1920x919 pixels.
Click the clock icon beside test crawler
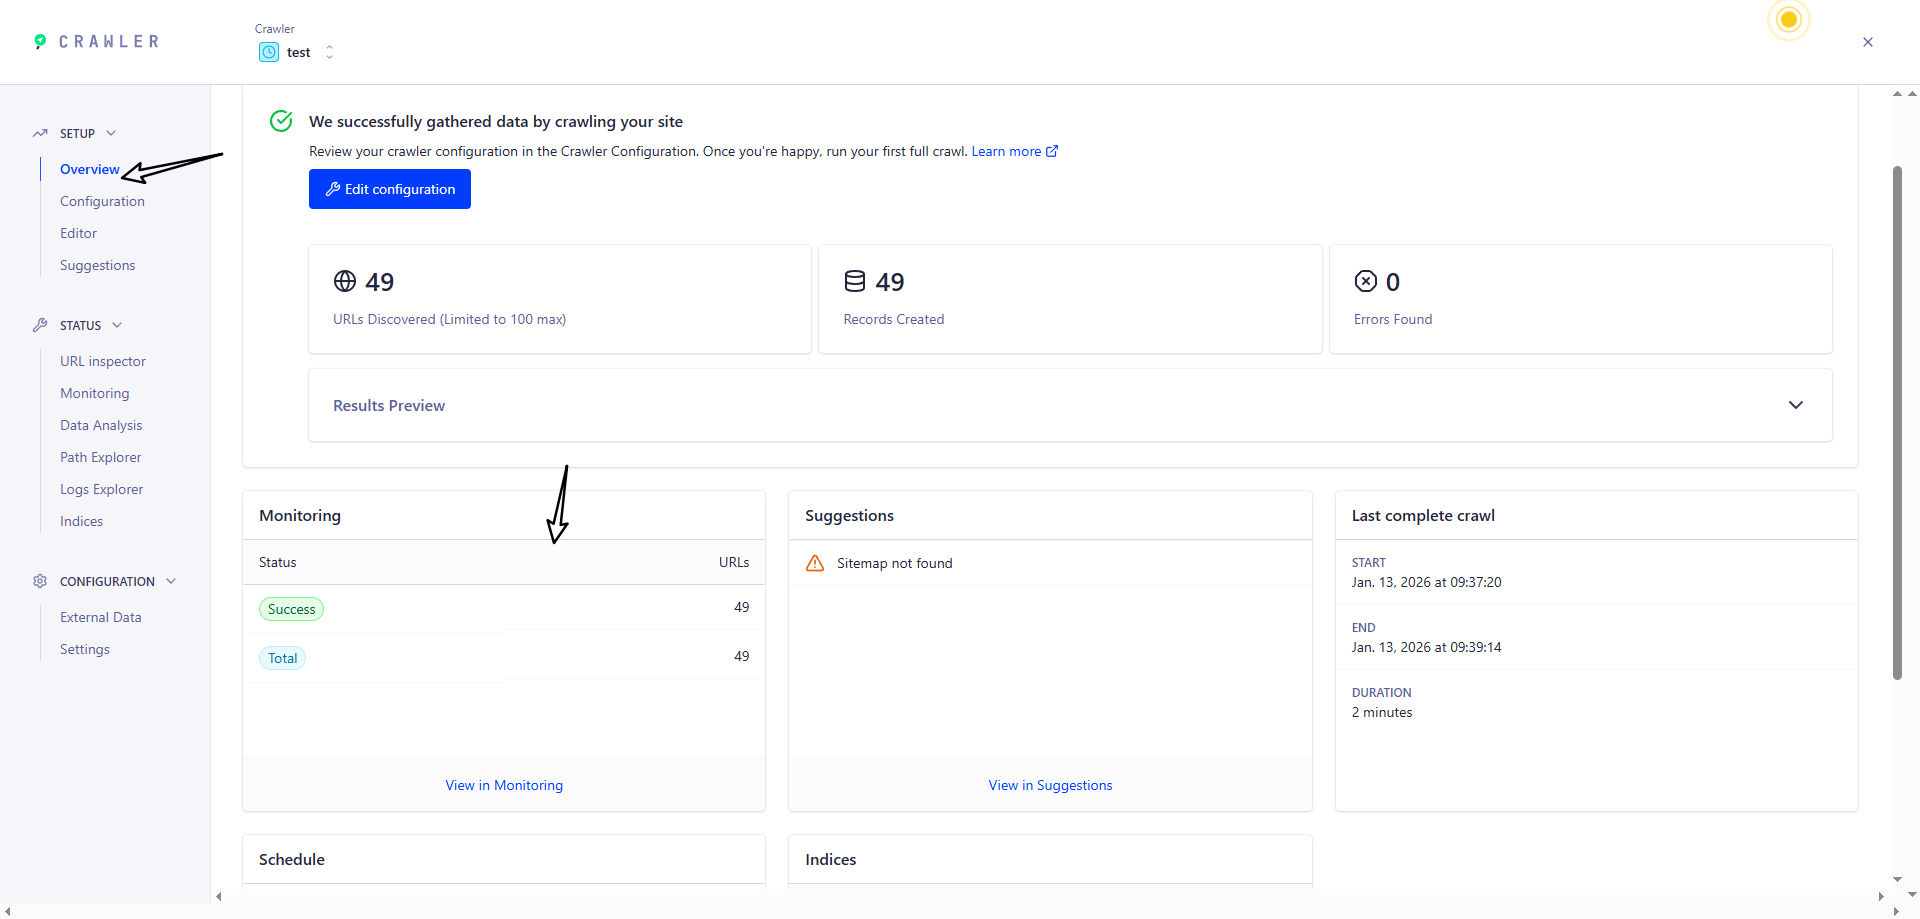point(269,52)
